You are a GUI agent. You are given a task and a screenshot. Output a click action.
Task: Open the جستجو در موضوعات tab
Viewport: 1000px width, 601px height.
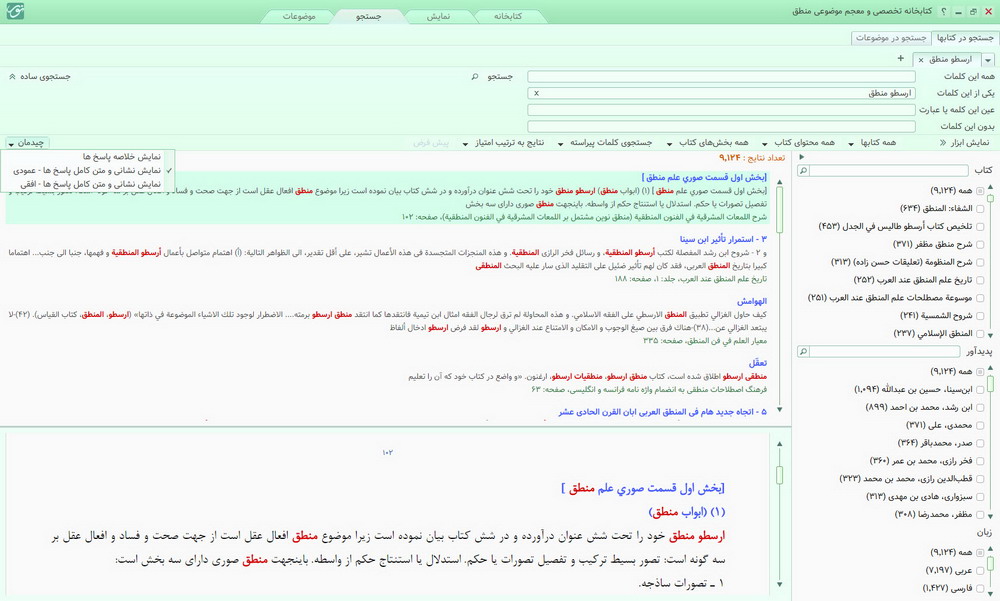(891, 38)
